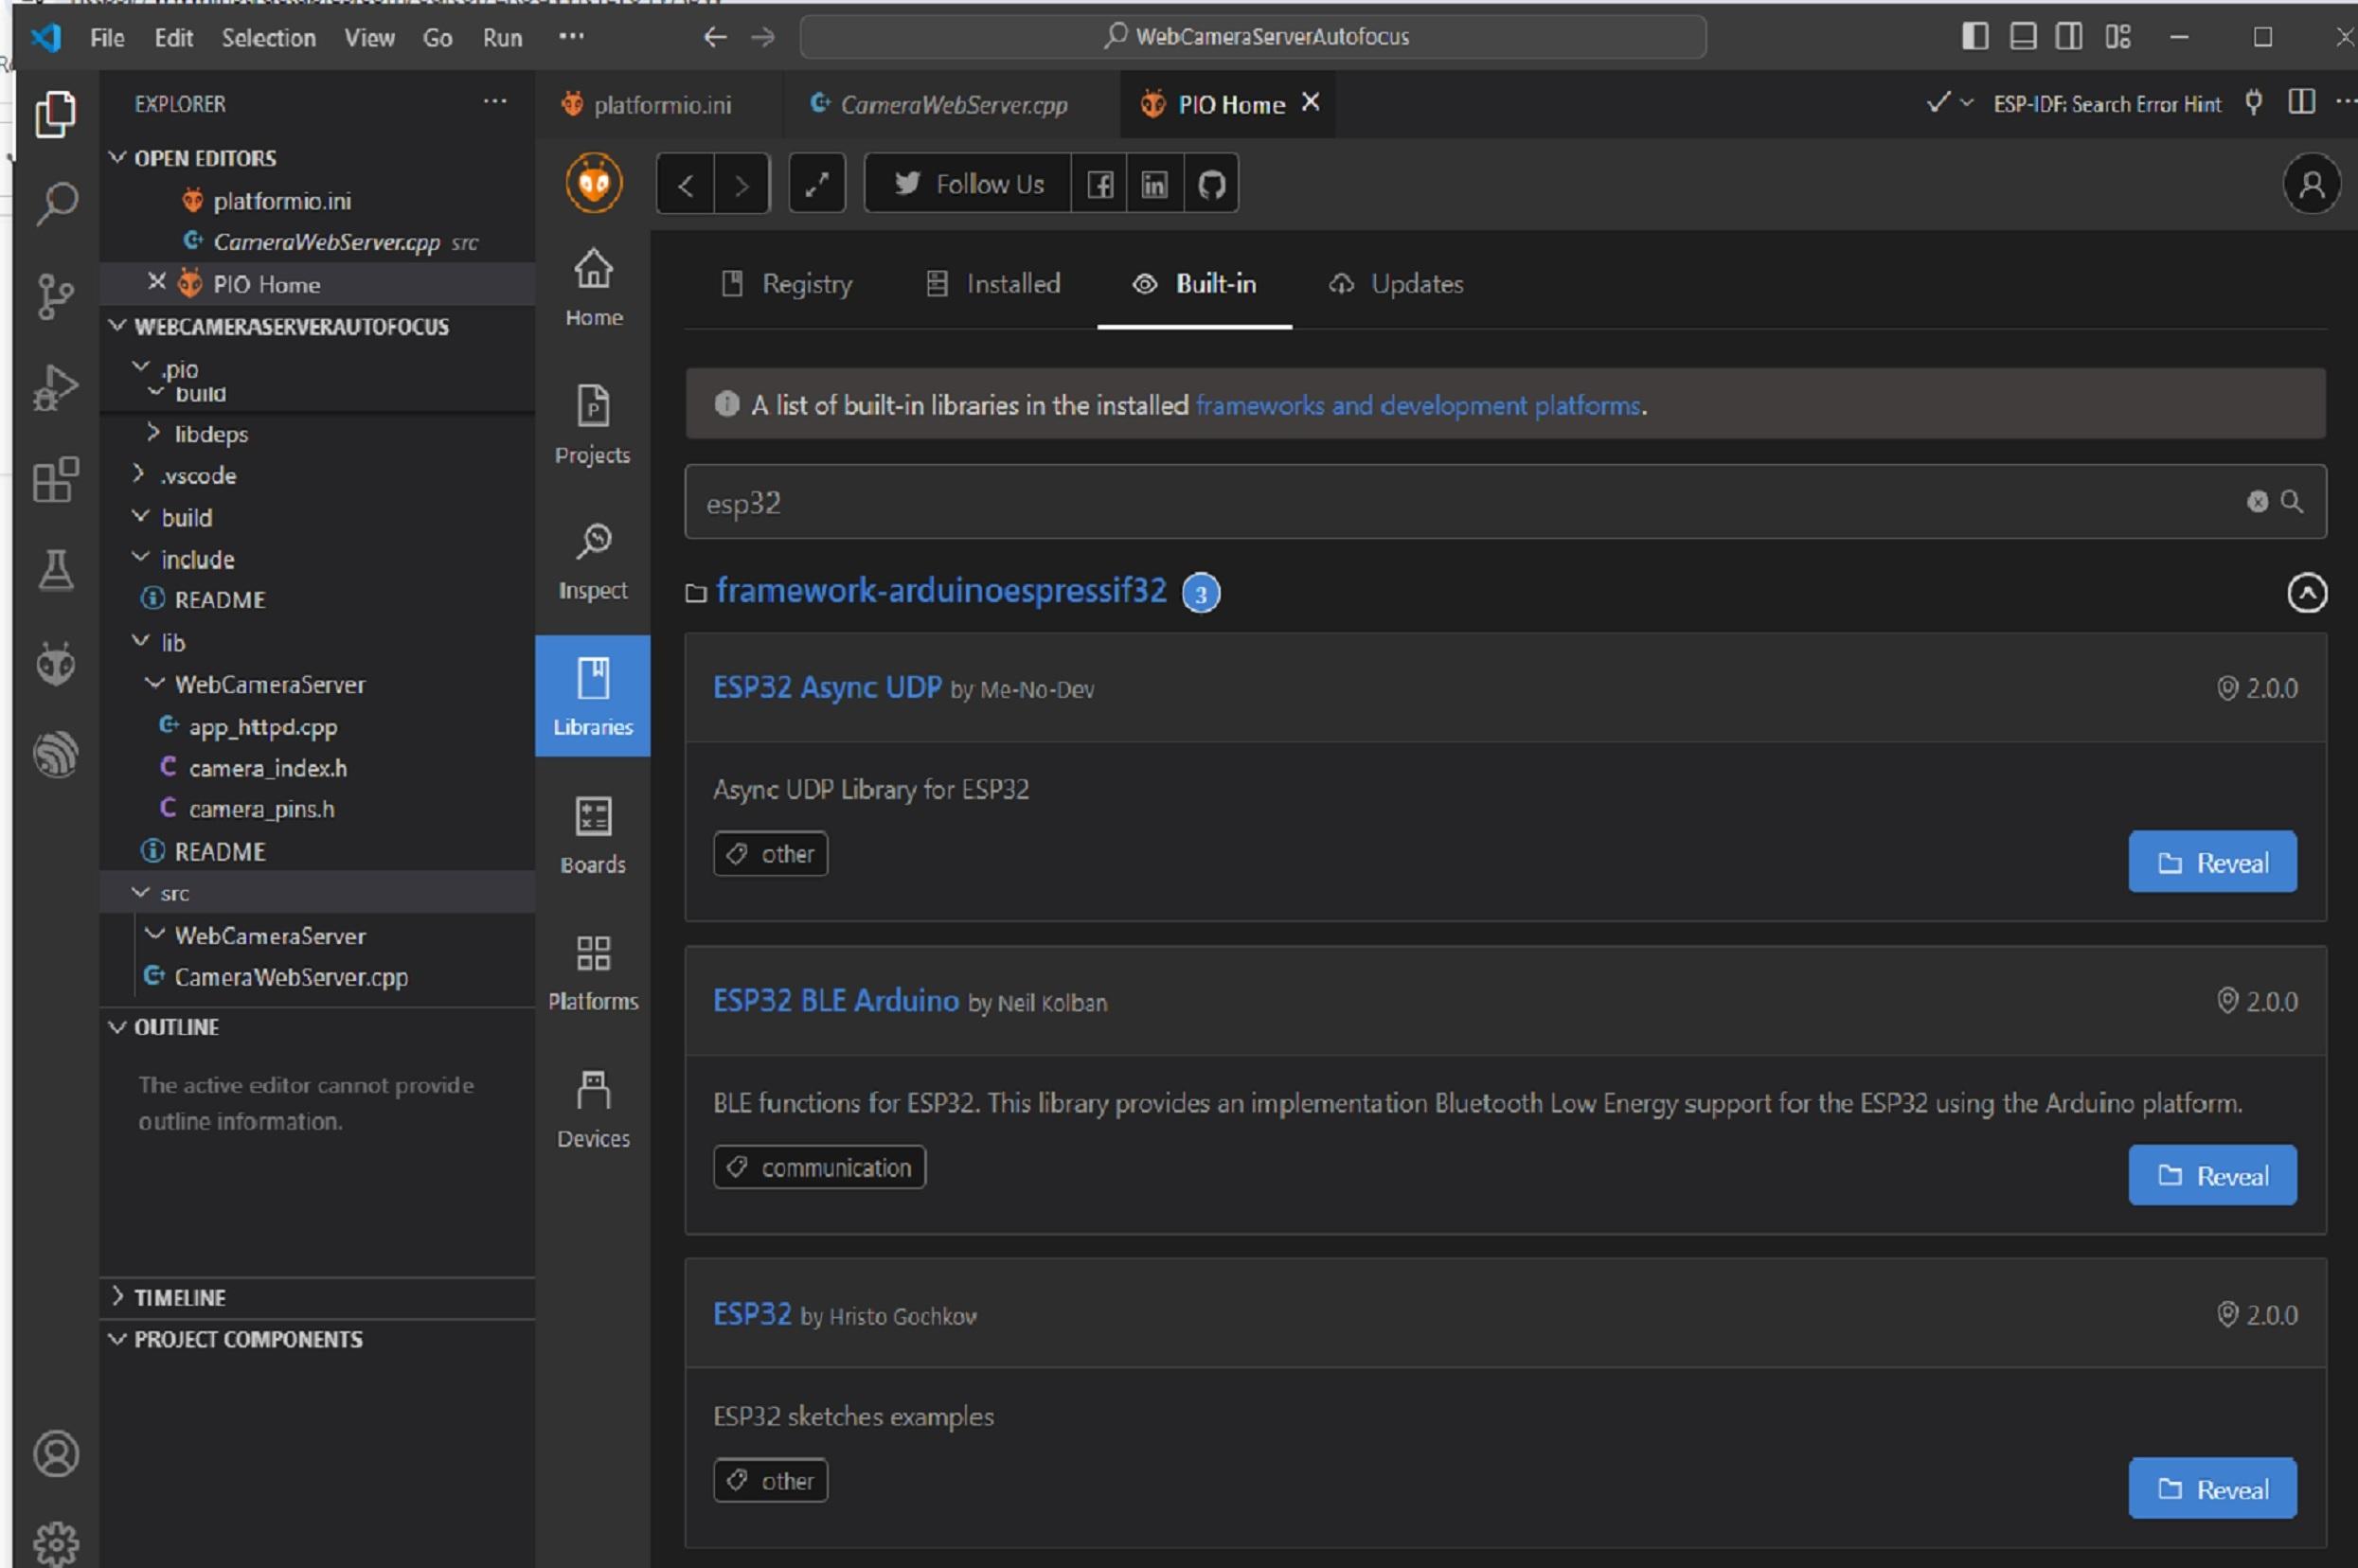Open Manage gear settings icon
Image resolution: width=2358 pixels, height=1568 pixels.
coord(55,1544)
